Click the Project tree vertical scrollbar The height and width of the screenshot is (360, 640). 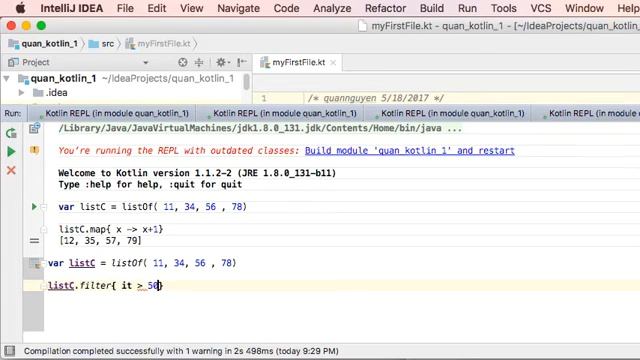(247, 82)
